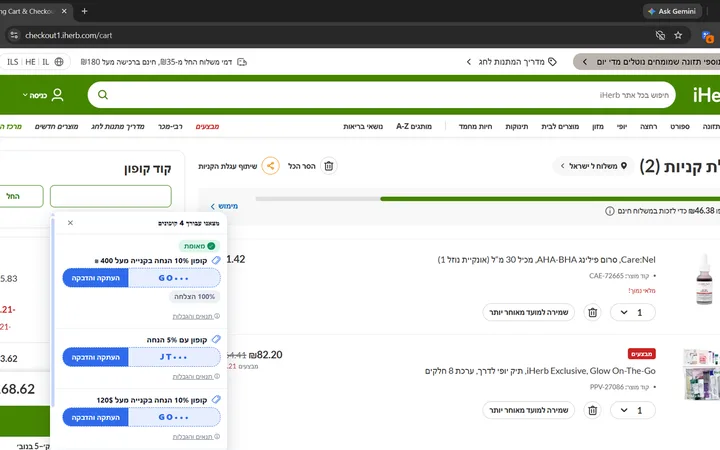Delete the Care:Nel serum item
Image resolution: width=720 pixels, height=450 pixels.
(592, 312)
